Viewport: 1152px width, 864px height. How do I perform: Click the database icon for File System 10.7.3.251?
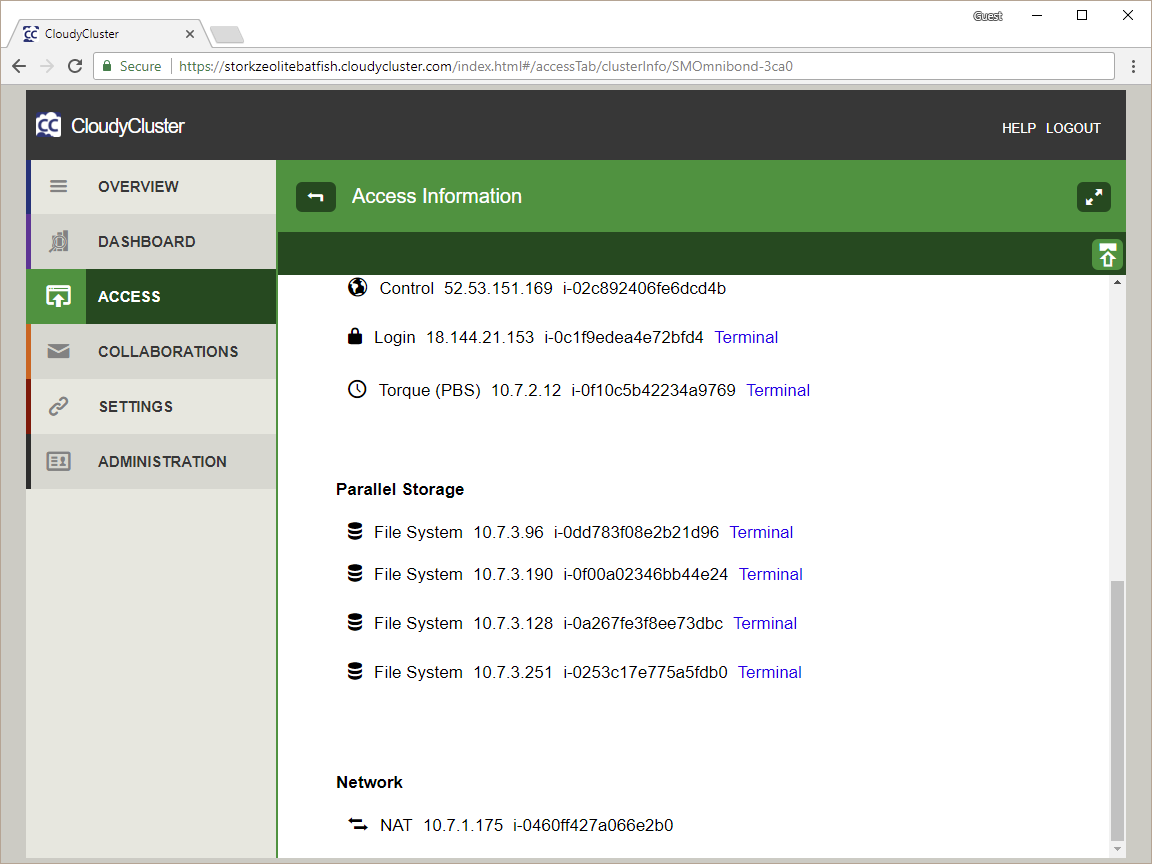click(x=355, y=672)
